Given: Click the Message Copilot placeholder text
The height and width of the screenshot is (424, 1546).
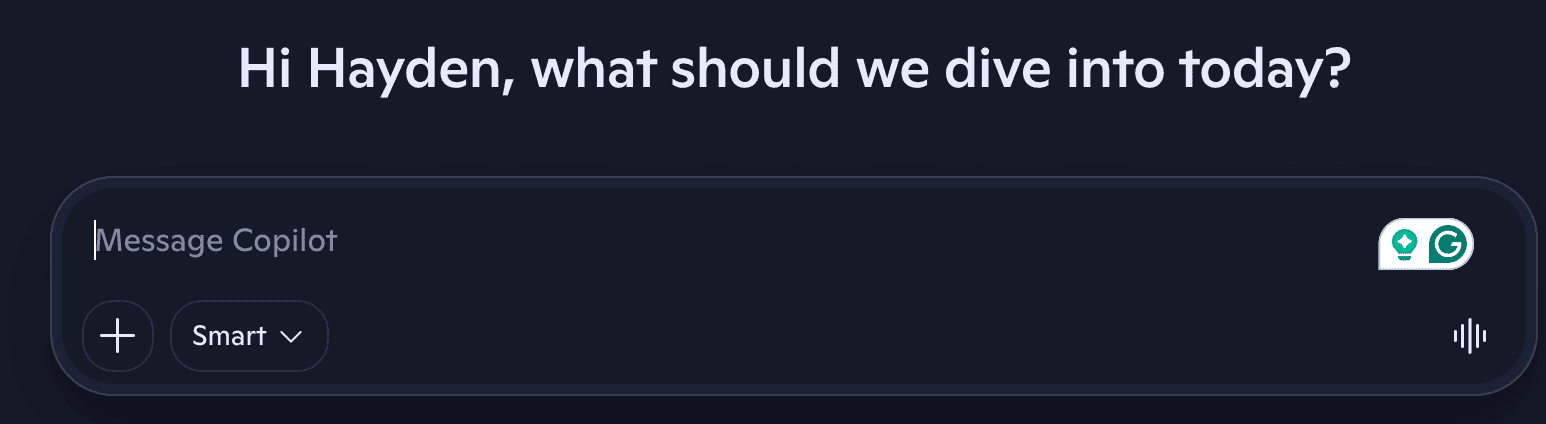Looking at the screenshot, I should click(x=216, y=241).
